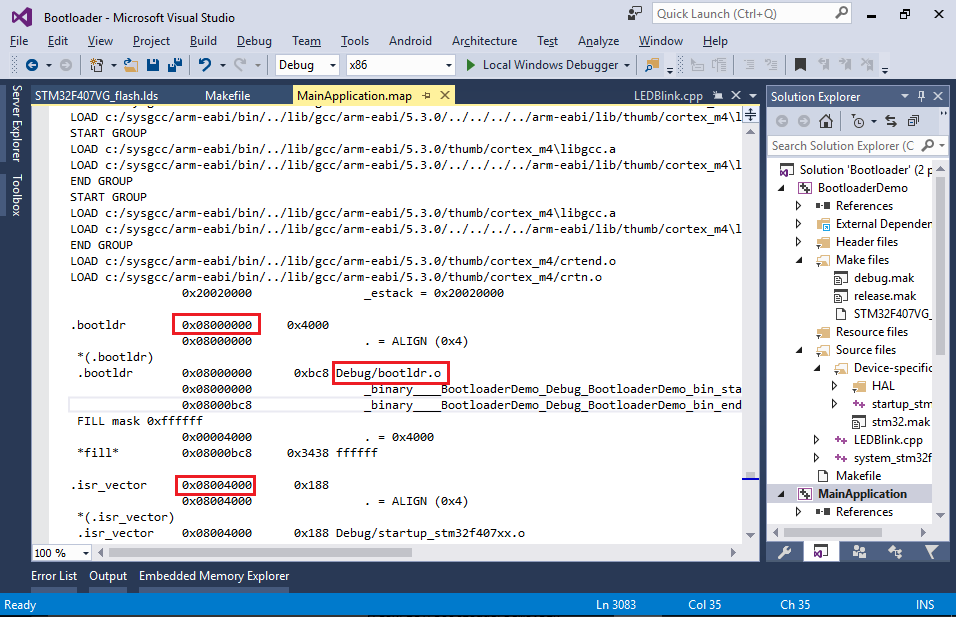The image size is (956, 617).
Task: Open the LEDBlink.cpp preview tab
Action: click(668, 96)
